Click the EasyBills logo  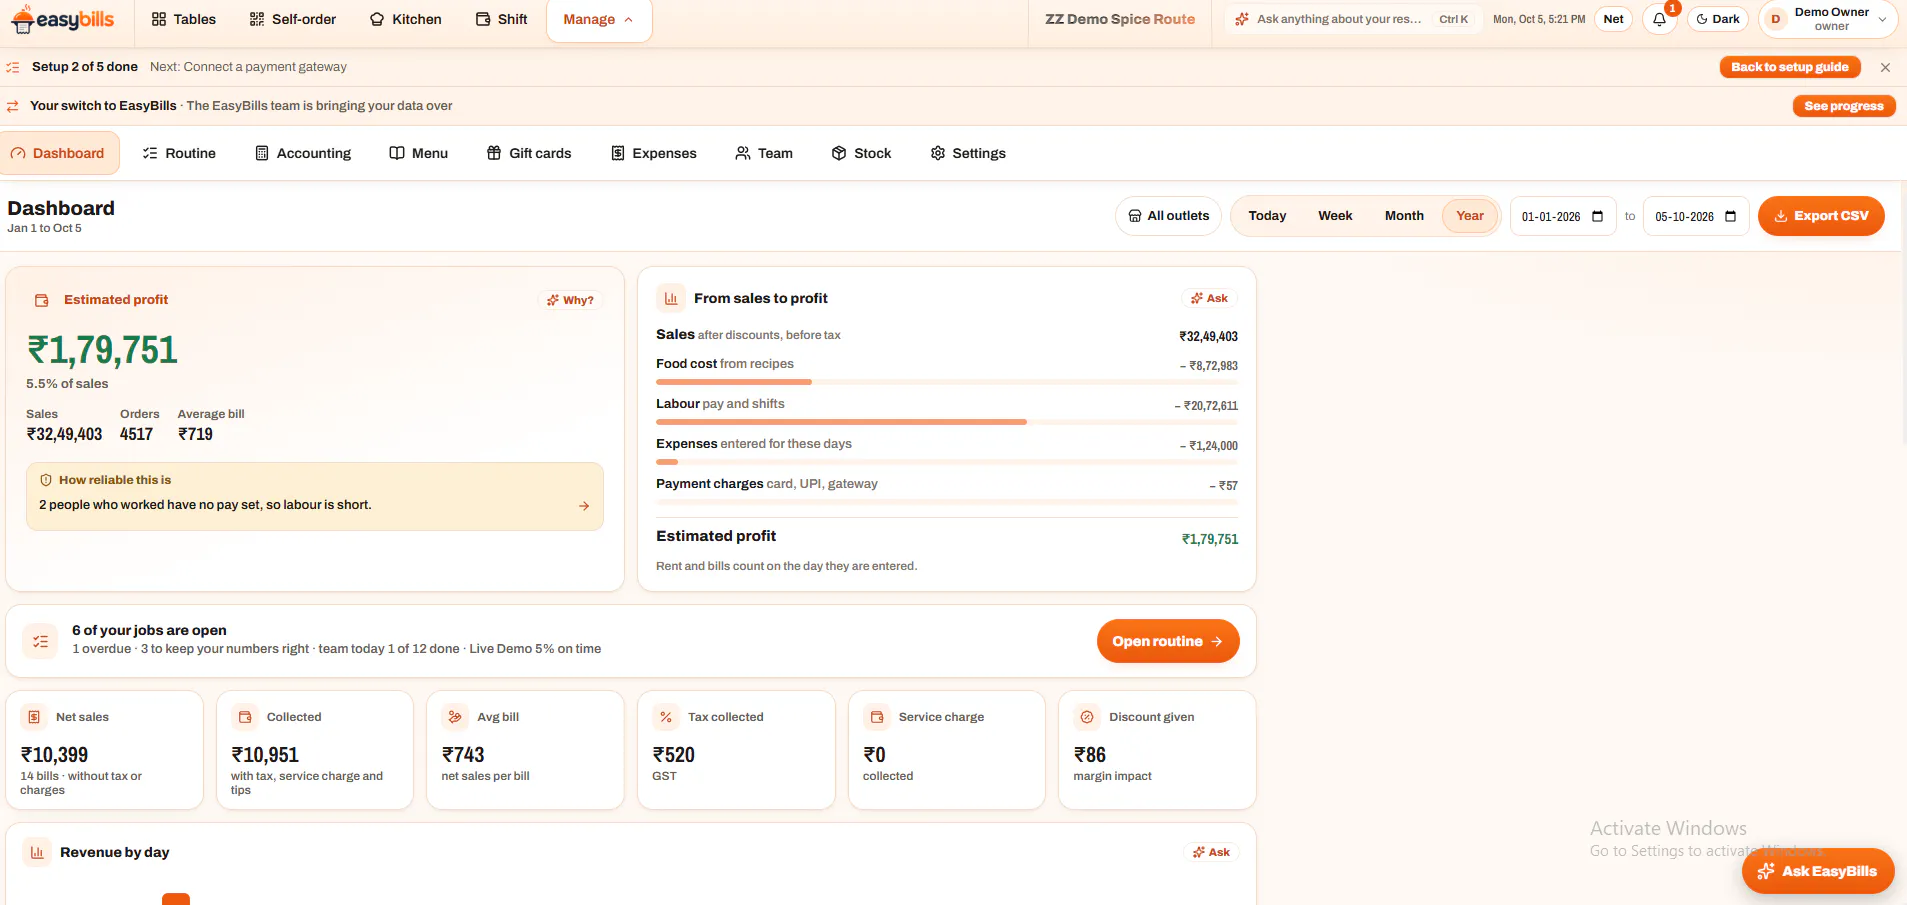pyautogui.click(x=62, y=19)
